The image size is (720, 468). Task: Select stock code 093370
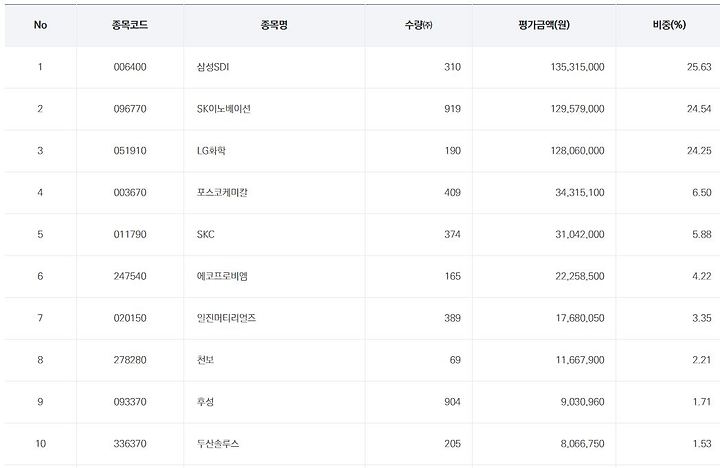point(130,402)
